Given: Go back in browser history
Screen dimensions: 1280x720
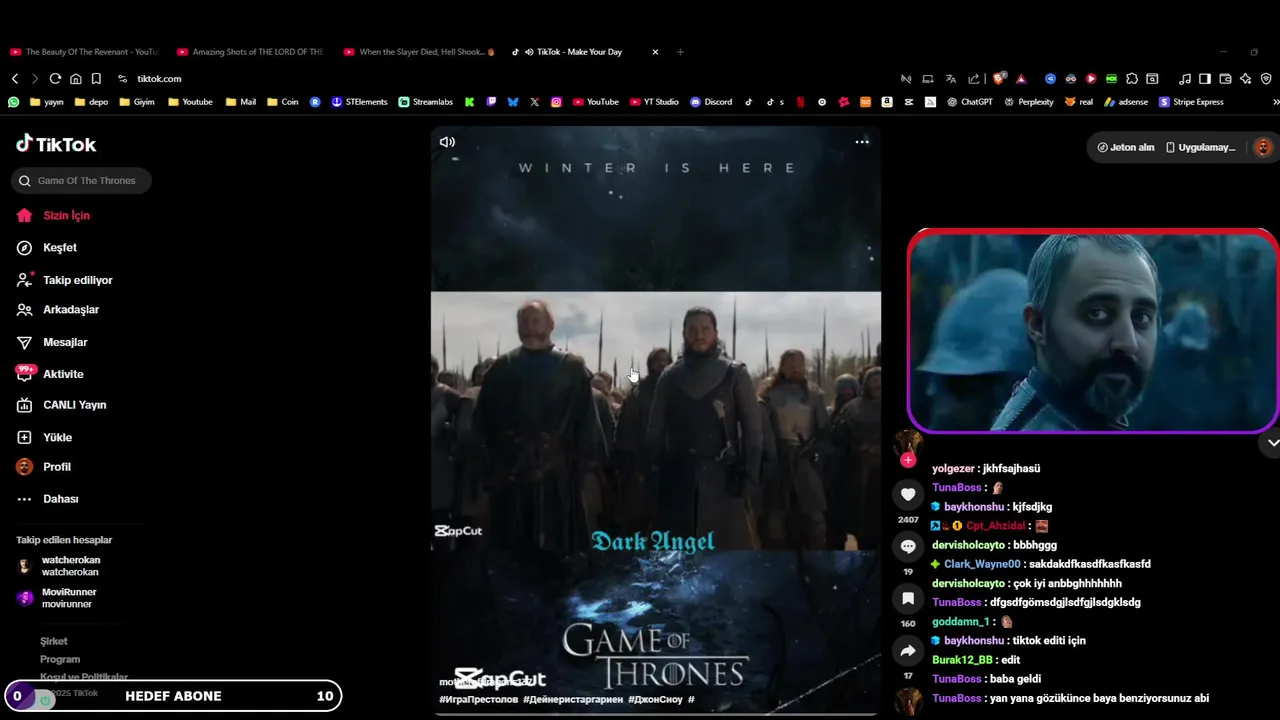Looking at the screenshot, I should pyautogui.click(x=15, y=79).
